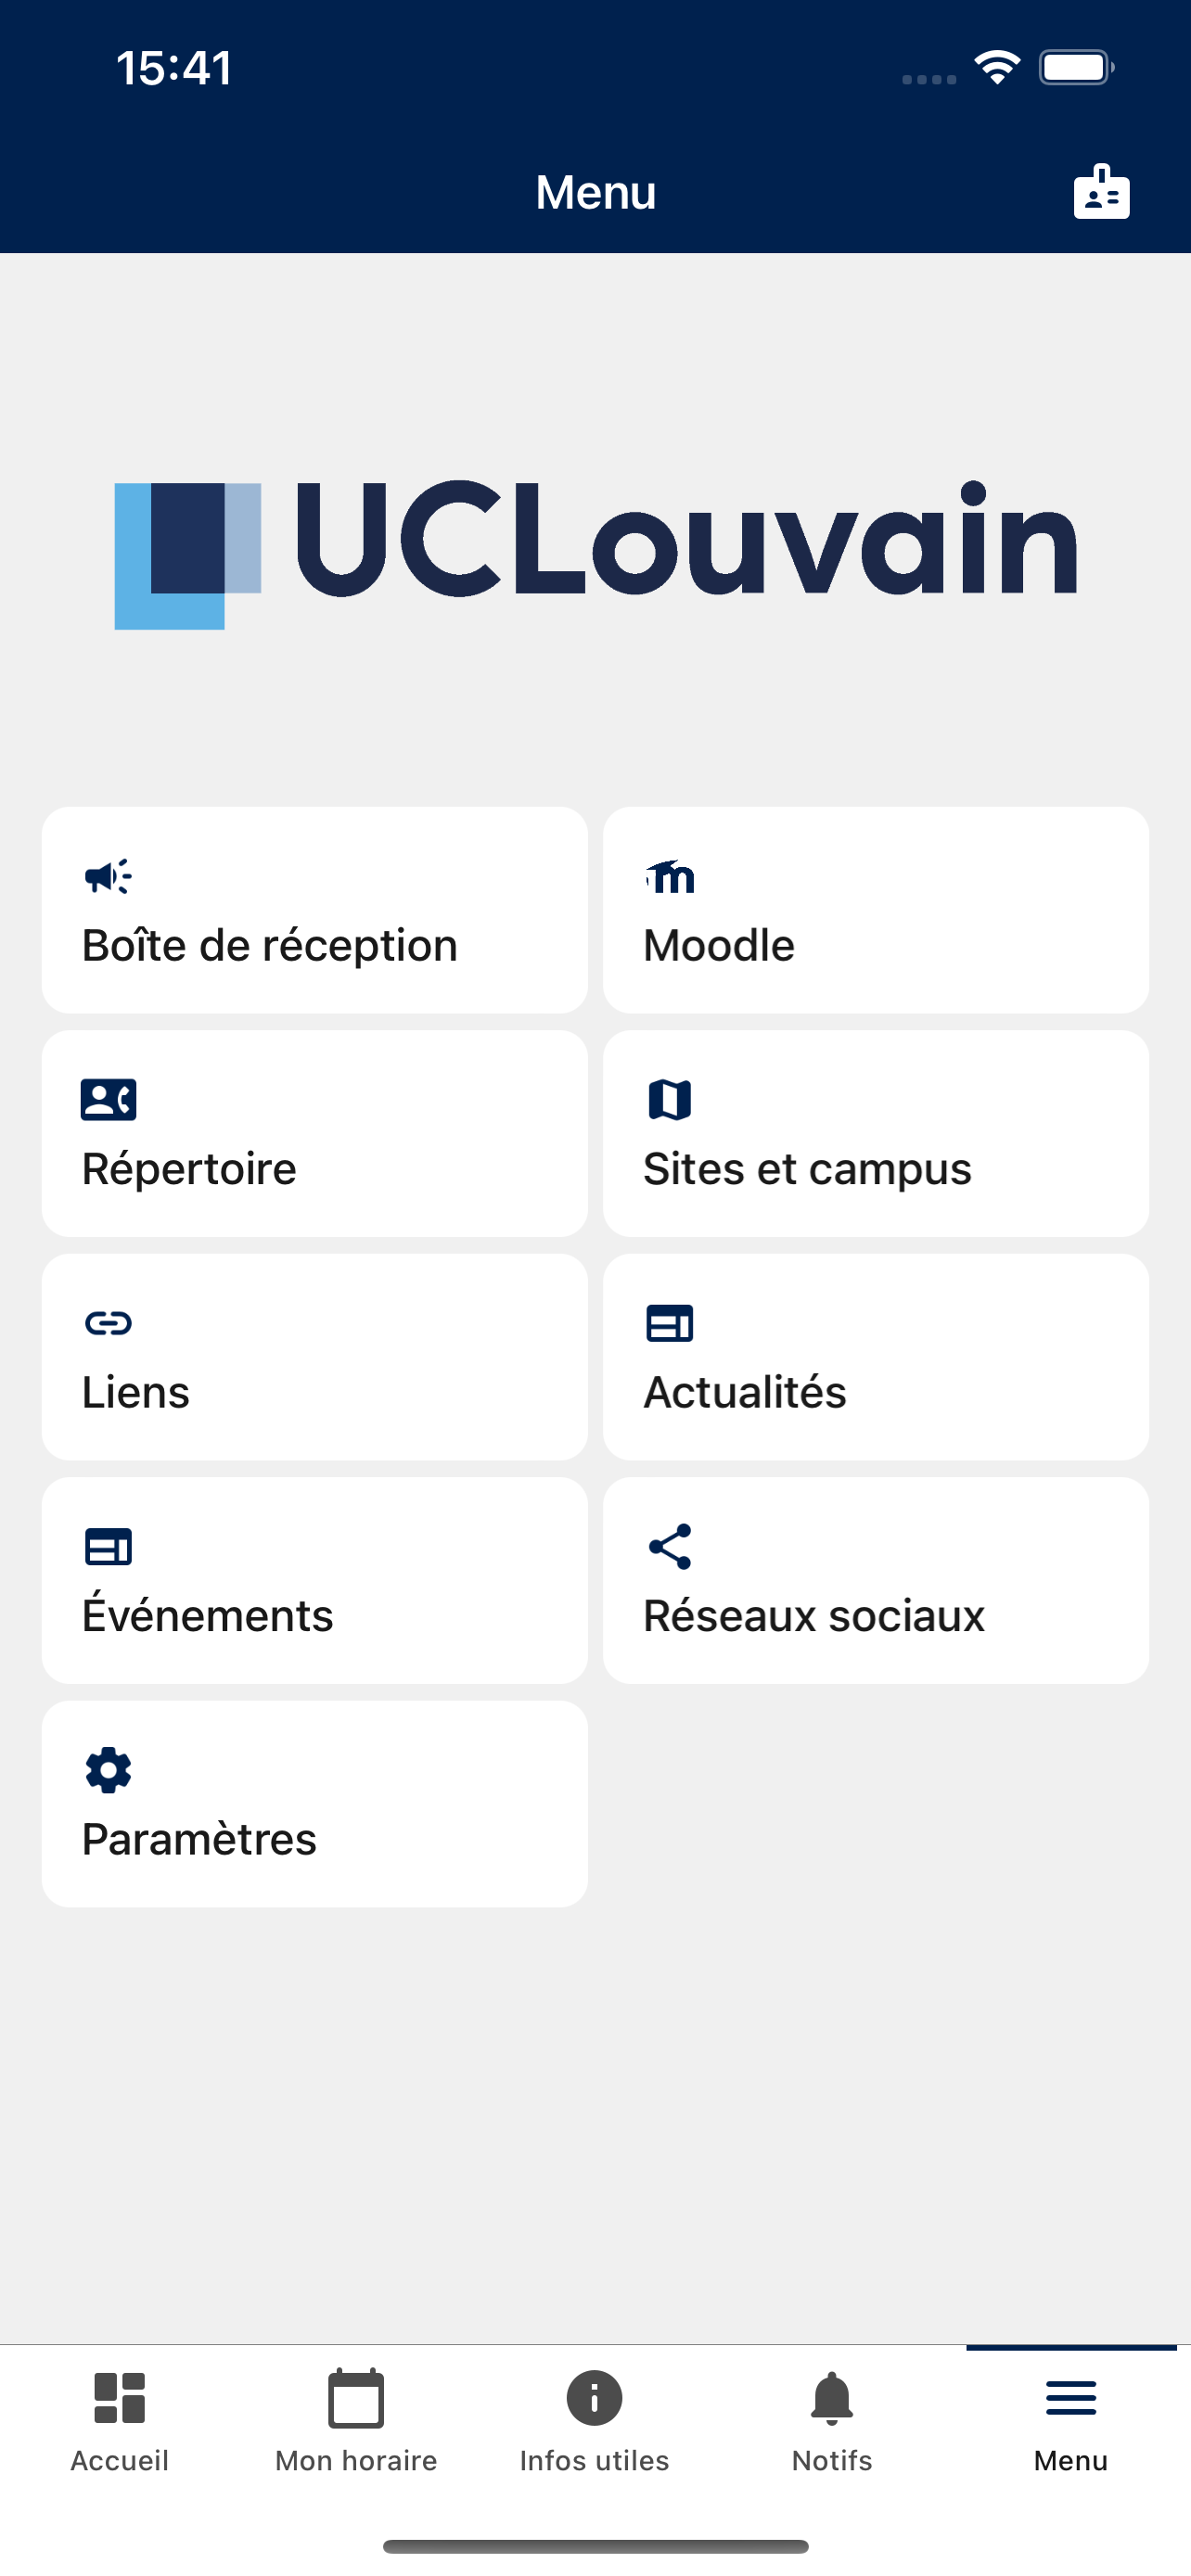Image resolution: width=1191 pixels, height=2576 pixels.
Task: Open the ID card icon in header
Action: (1101, 191)
